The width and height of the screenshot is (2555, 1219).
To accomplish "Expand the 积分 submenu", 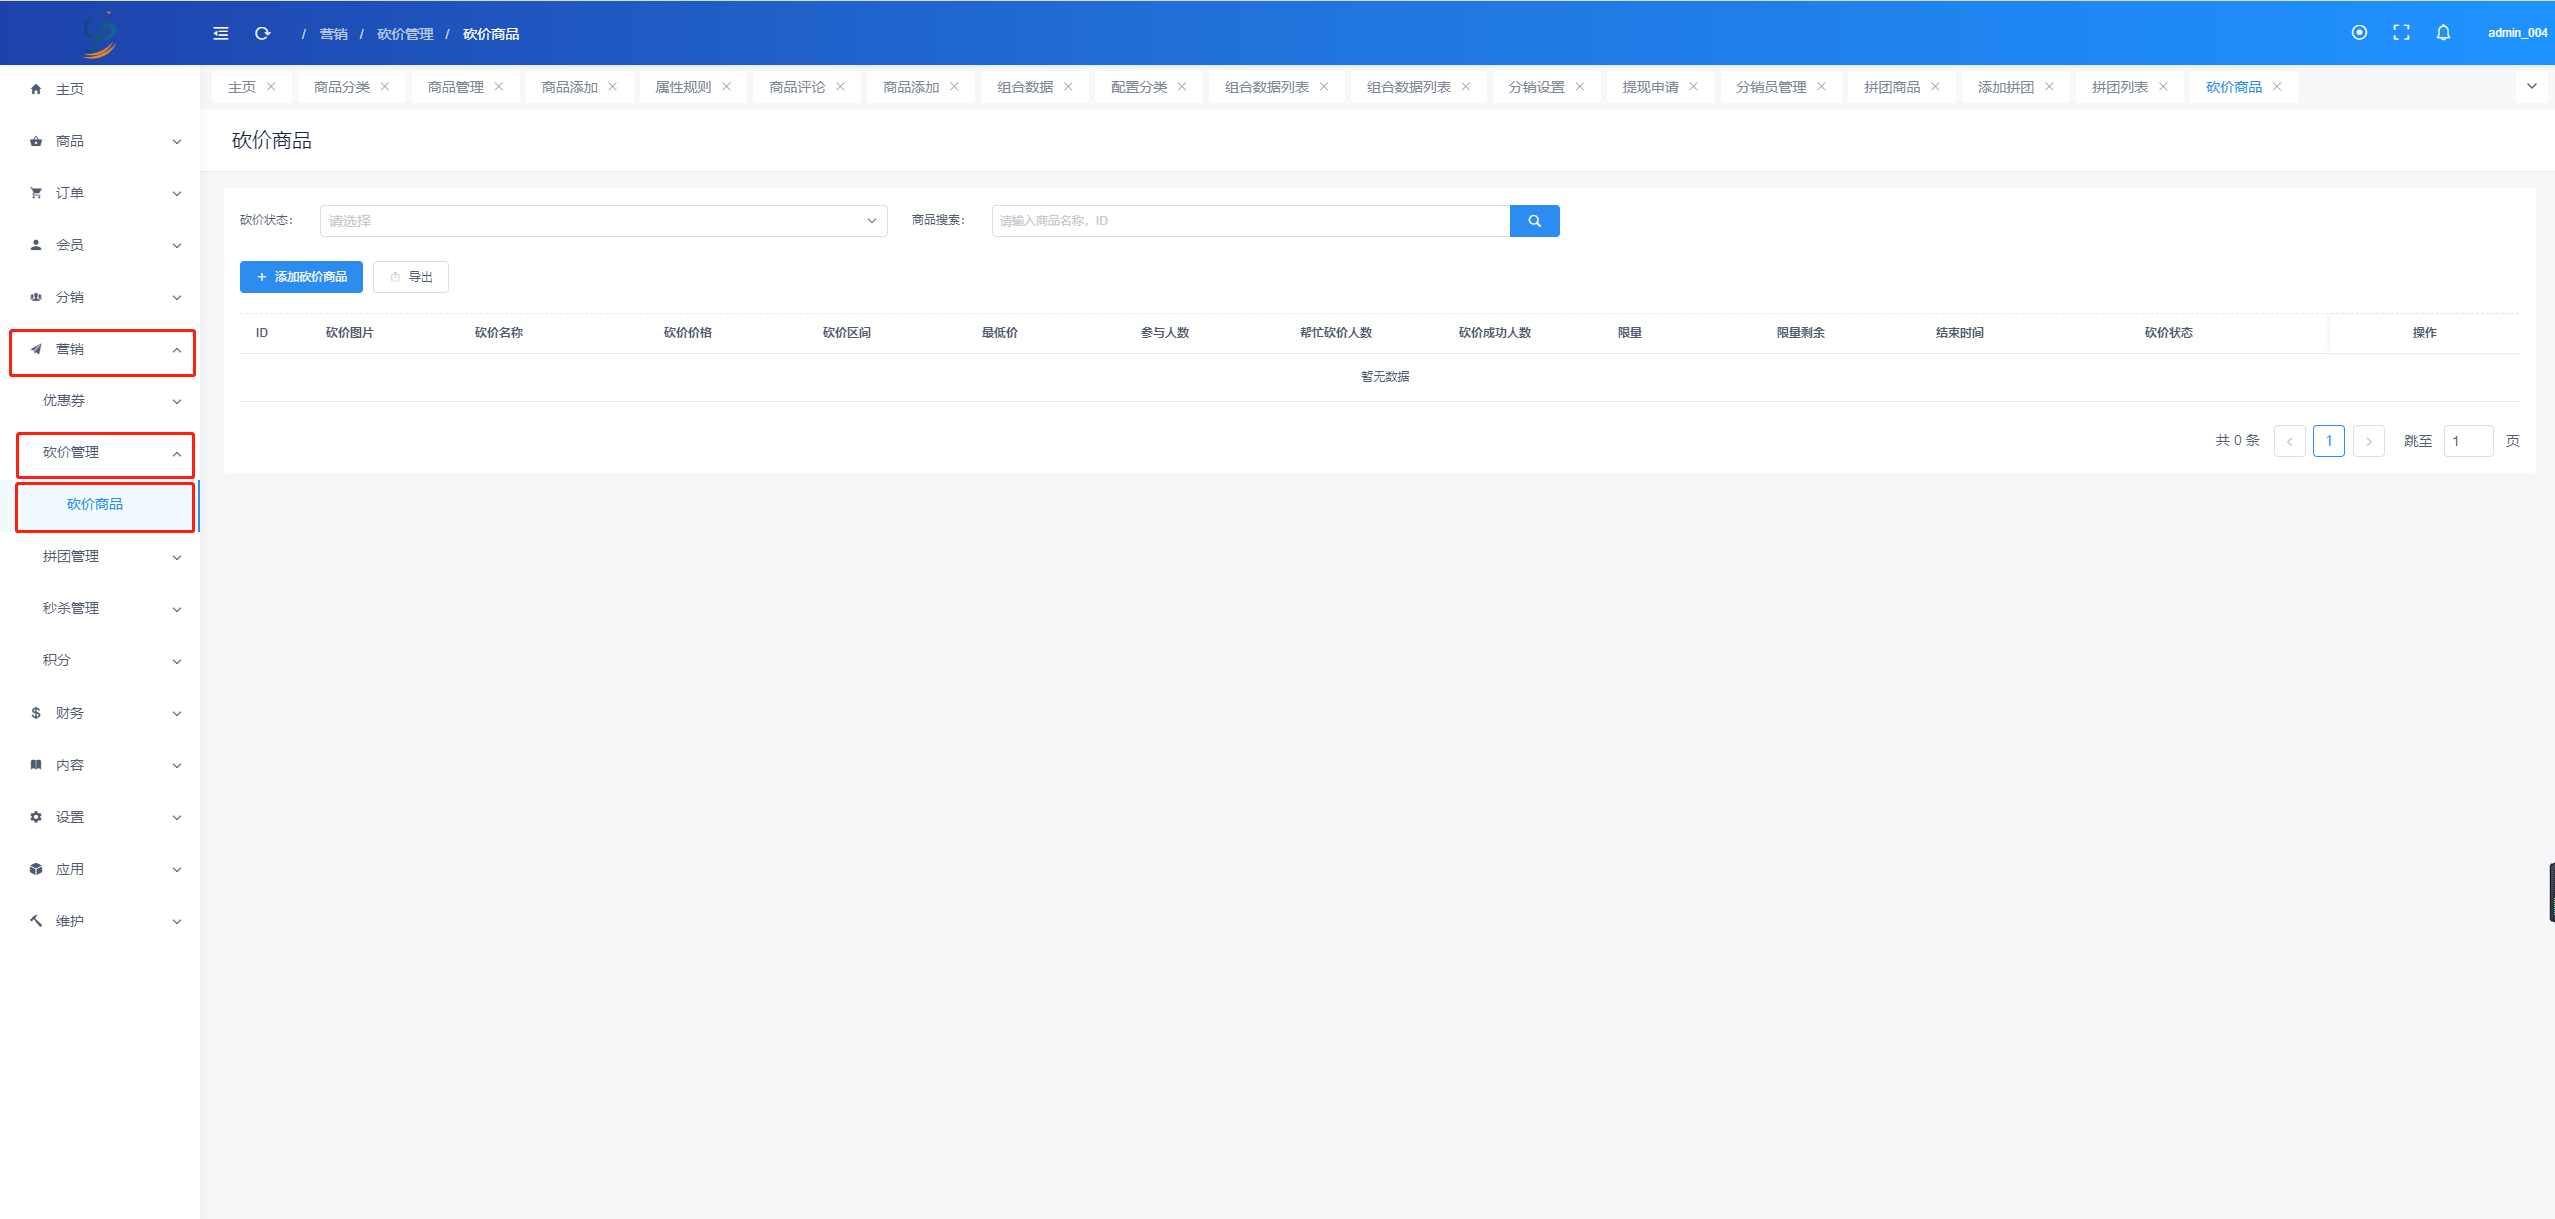I will [100, 661].
